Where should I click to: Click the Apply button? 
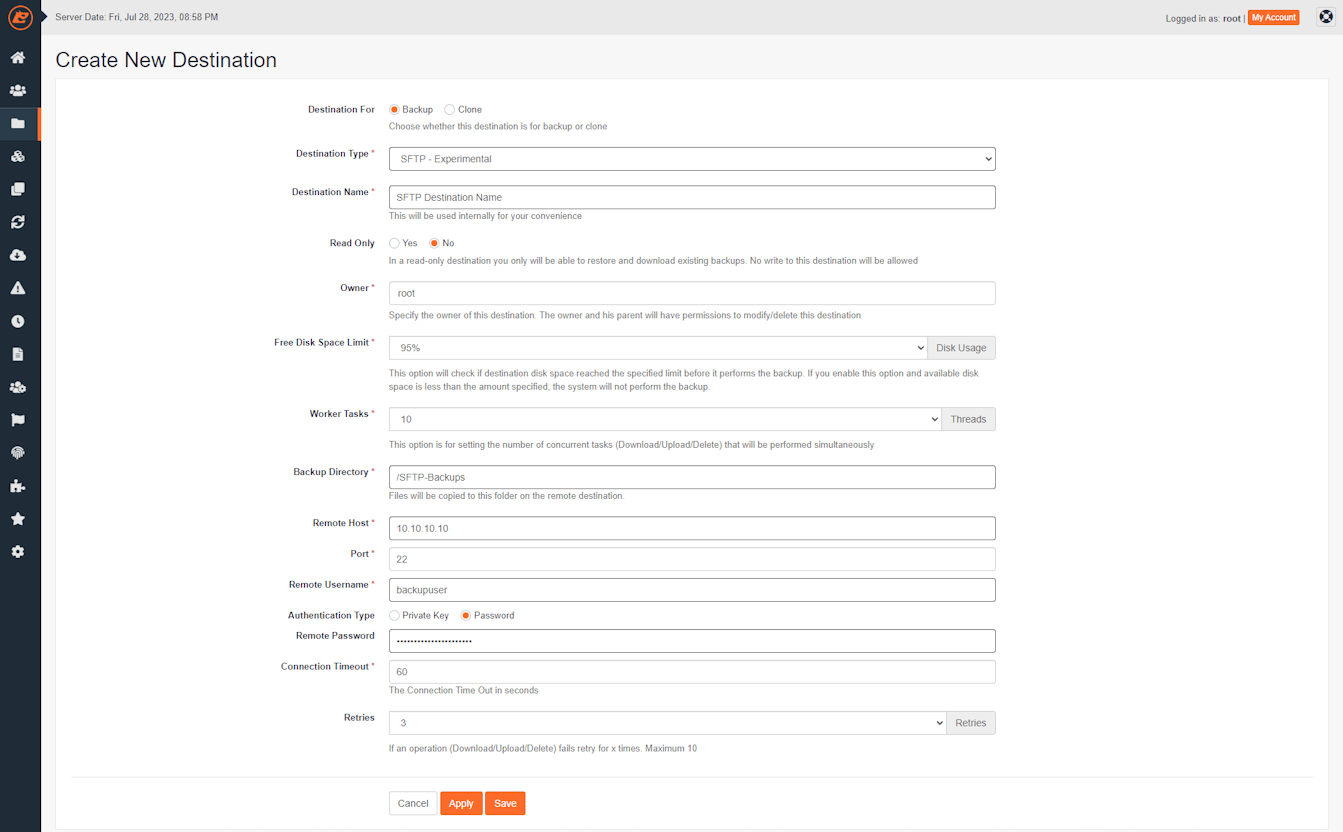pos(461,803)
